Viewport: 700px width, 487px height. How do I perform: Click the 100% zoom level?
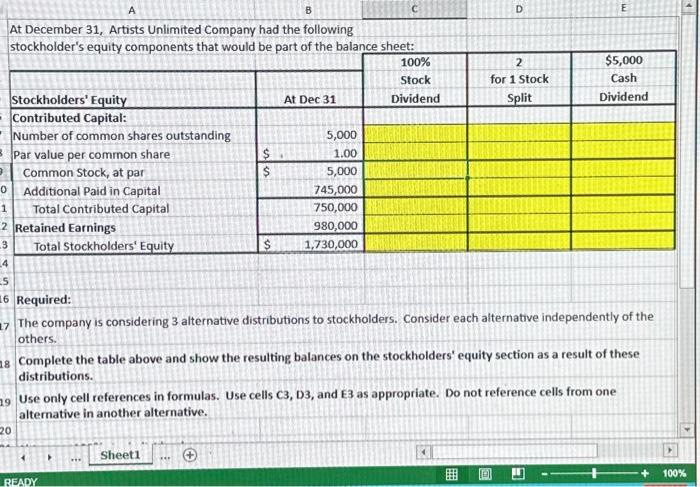[674, 473]
